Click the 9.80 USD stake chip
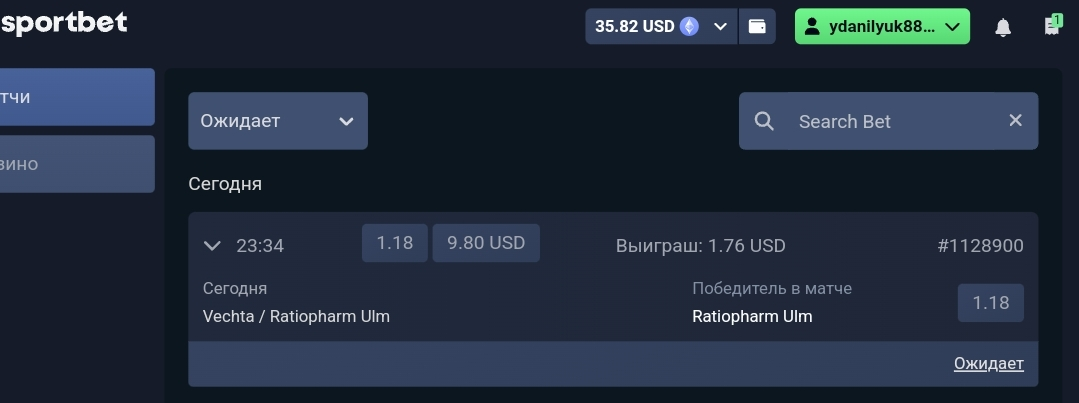The width and height of the screenshot is (1079, 403). (x=486, y=243)
